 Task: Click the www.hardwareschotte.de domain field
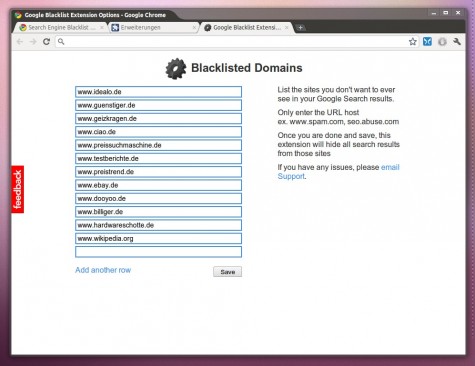click(158, 225)
